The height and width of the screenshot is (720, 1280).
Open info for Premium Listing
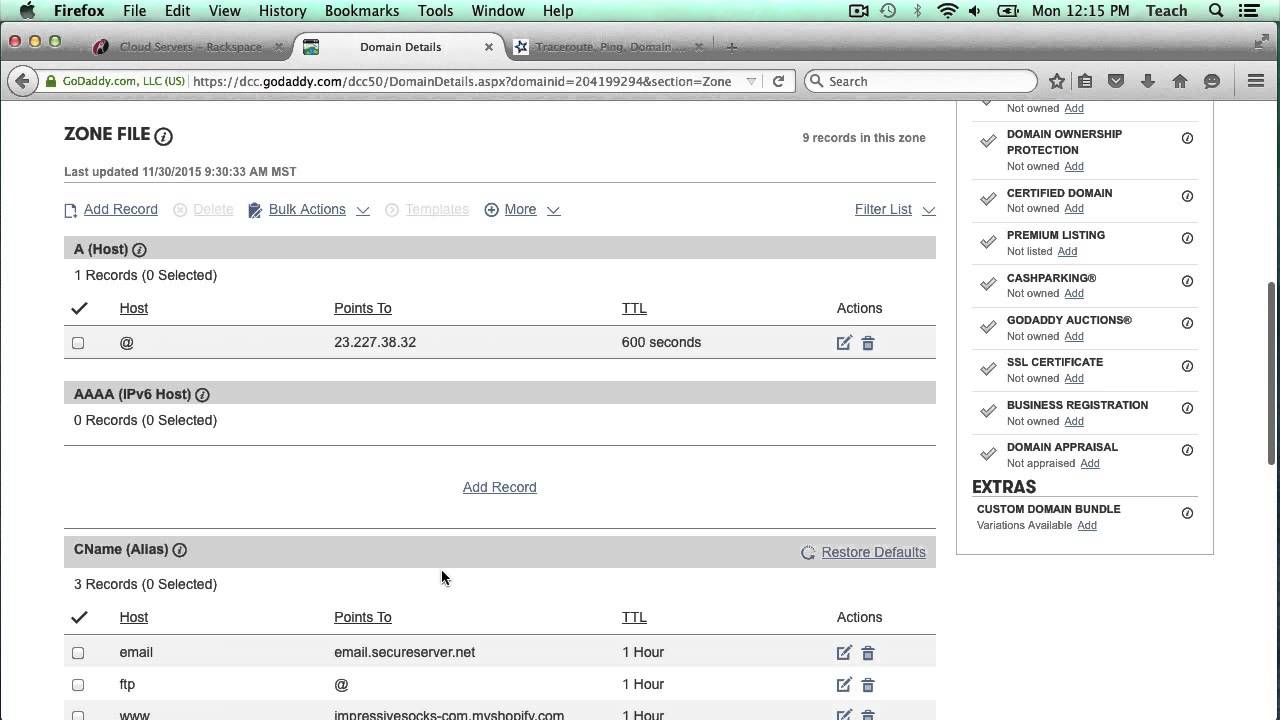[x=1187, y=238]
